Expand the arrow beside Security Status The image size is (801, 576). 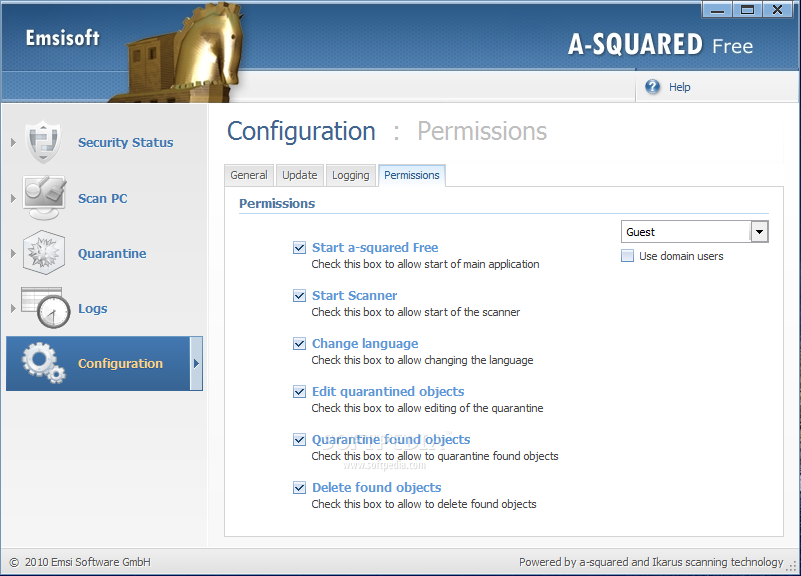(13, 142)
